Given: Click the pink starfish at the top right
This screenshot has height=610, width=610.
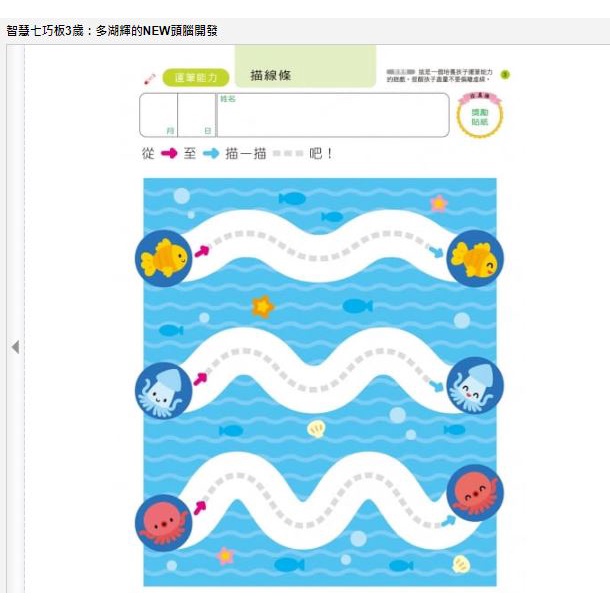Looking at the screenshot, I should click(439, 203).
